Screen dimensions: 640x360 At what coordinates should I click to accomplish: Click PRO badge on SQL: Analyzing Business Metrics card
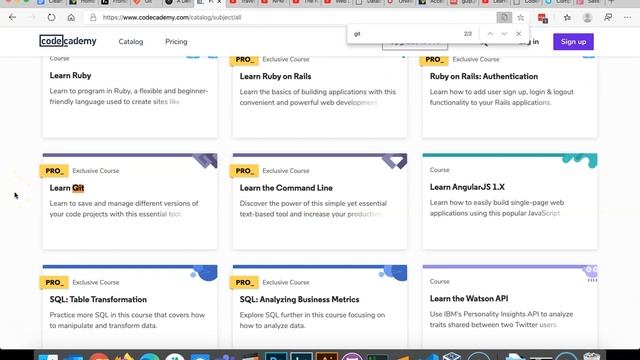pyautogui.click(x=244, y=282)
